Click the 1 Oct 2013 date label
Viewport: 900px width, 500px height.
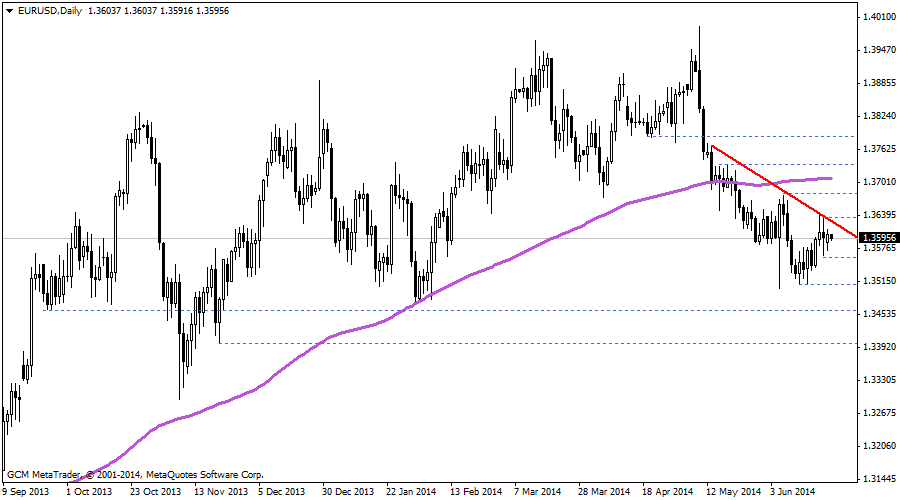[x=89, y=492]
